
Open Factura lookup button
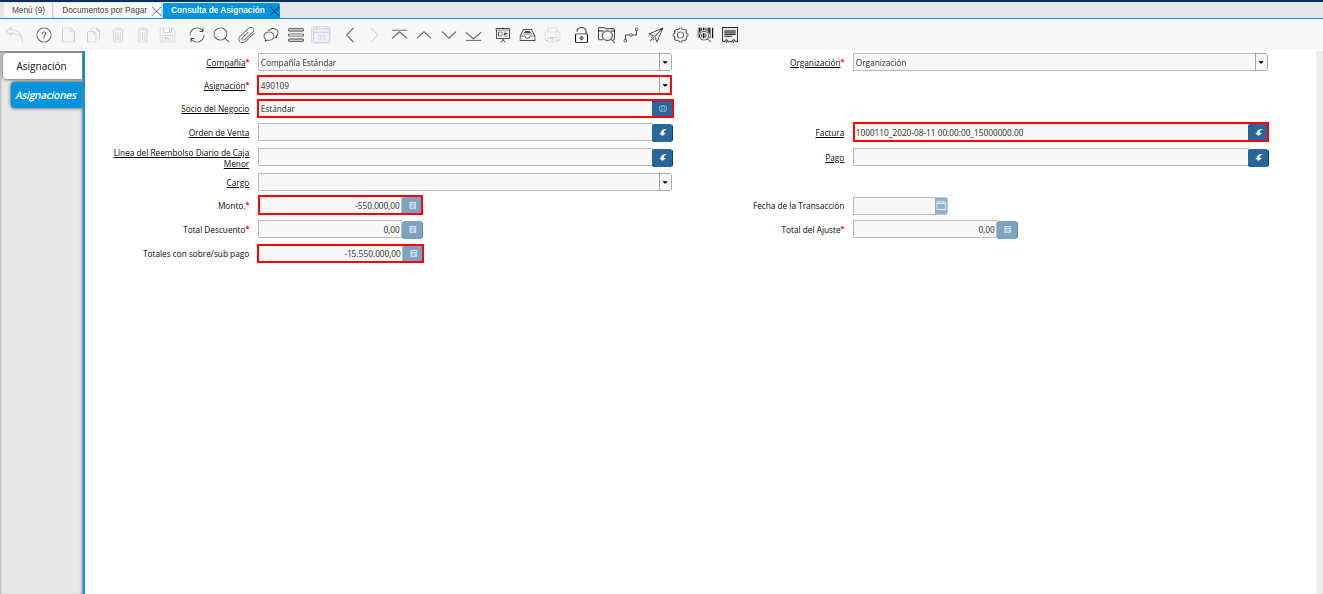pos(1258,132)
